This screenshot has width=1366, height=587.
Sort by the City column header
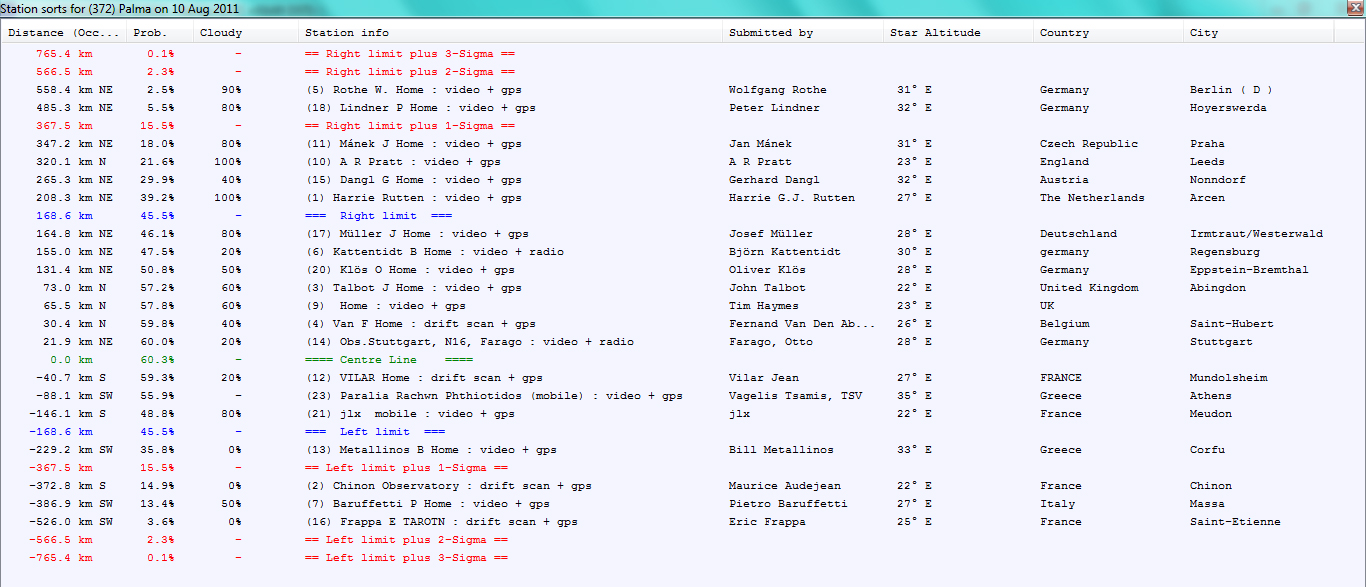pos(1259,33)
